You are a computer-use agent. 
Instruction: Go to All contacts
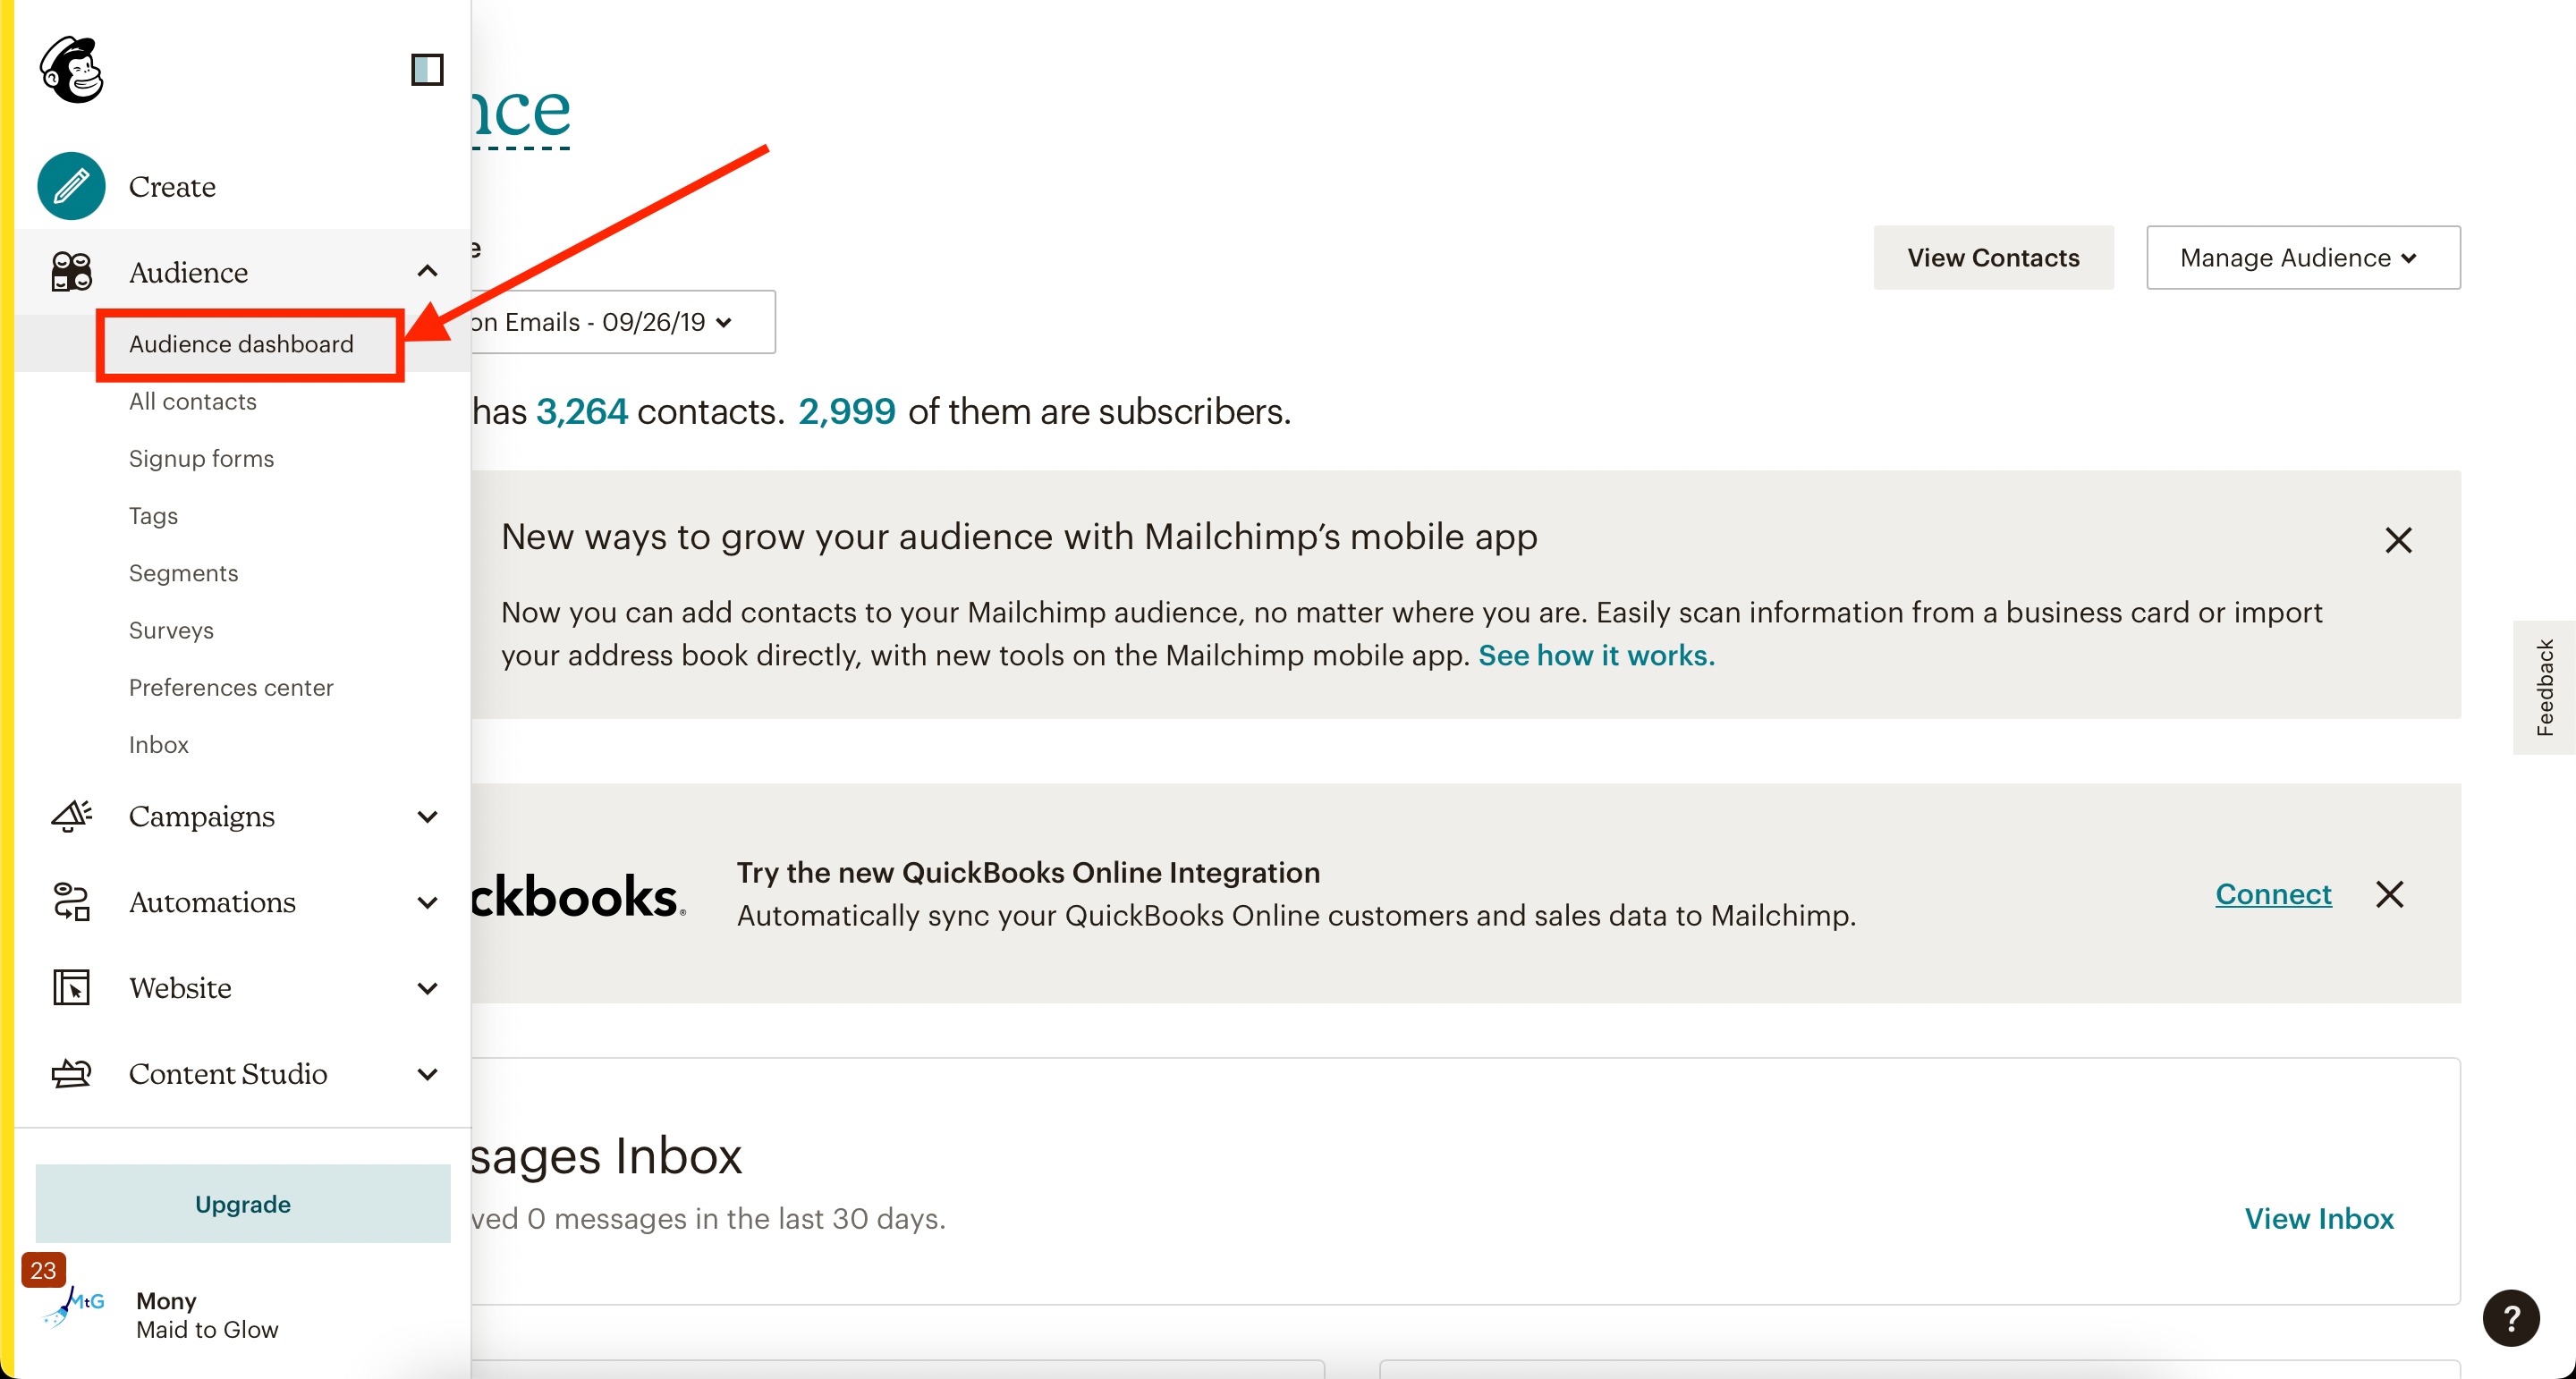click(193, 401)
